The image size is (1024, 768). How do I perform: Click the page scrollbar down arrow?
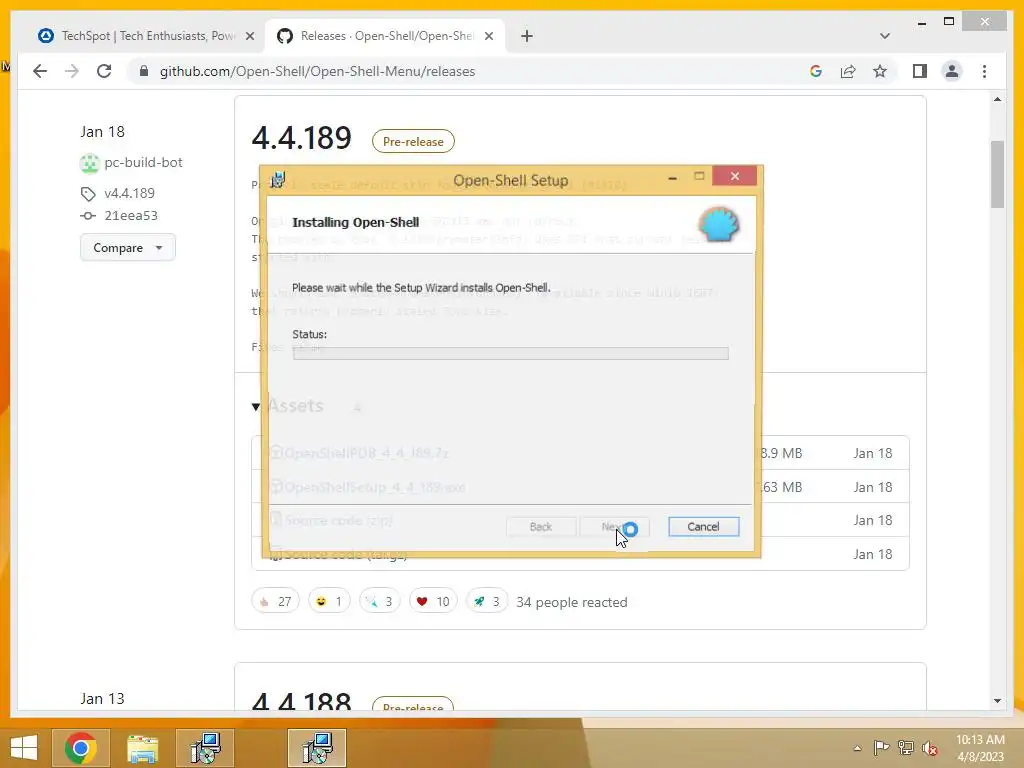[997, 701]
